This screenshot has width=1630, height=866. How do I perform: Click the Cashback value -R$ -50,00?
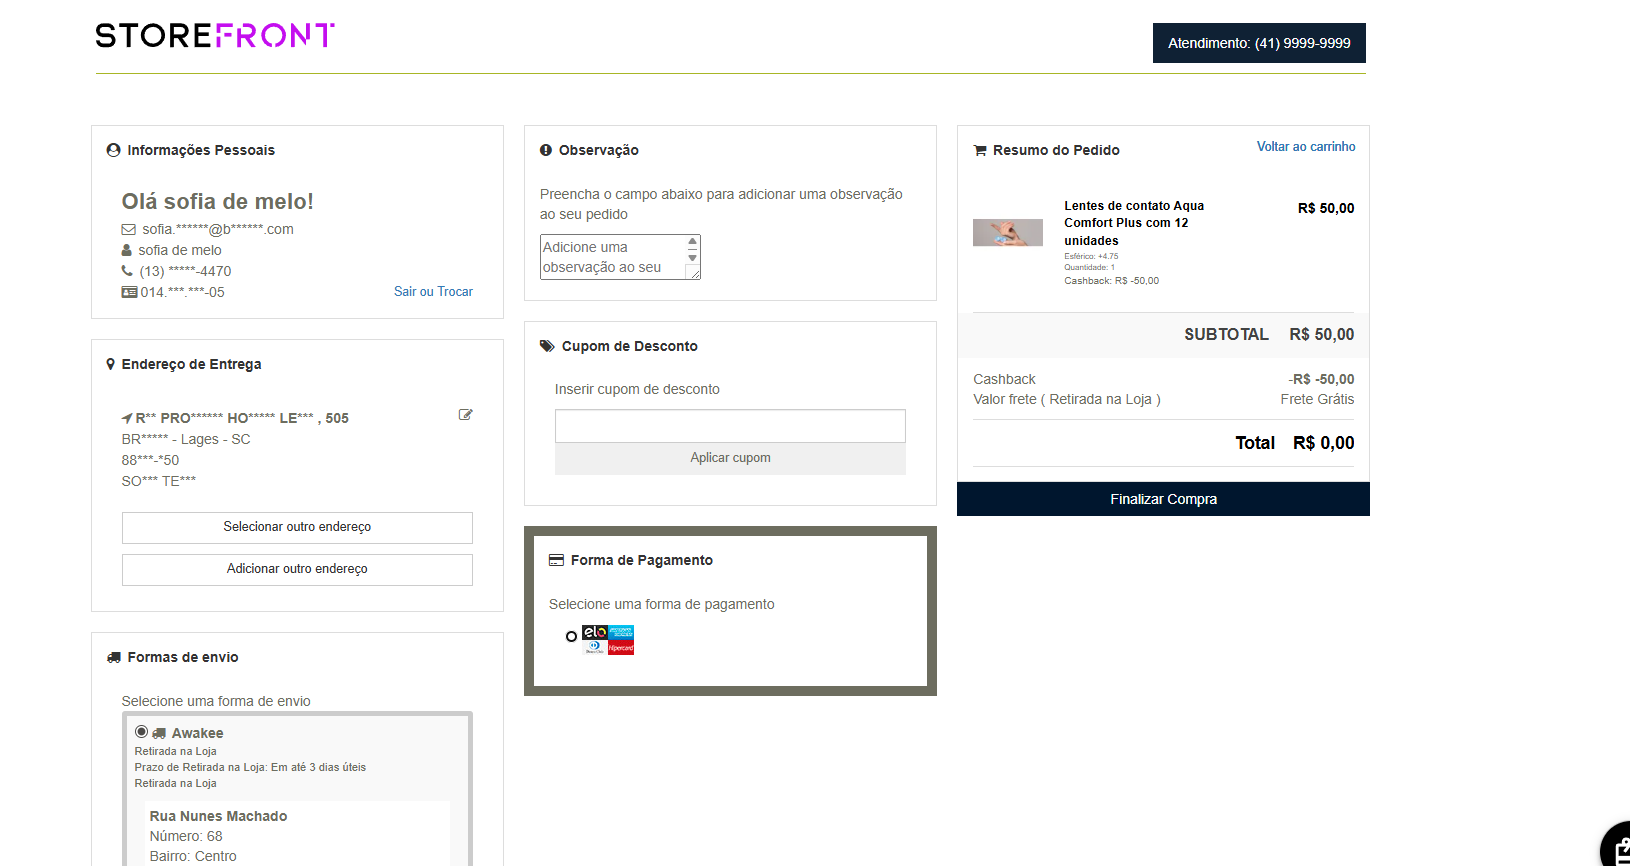(1321, 379)
